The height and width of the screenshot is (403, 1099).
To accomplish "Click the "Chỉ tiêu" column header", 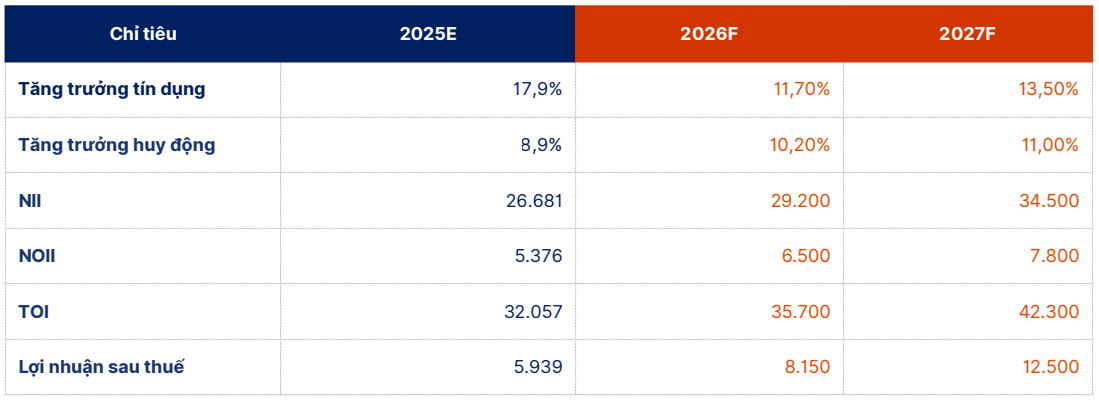I will pyautogui.click(x=143, y=33).
